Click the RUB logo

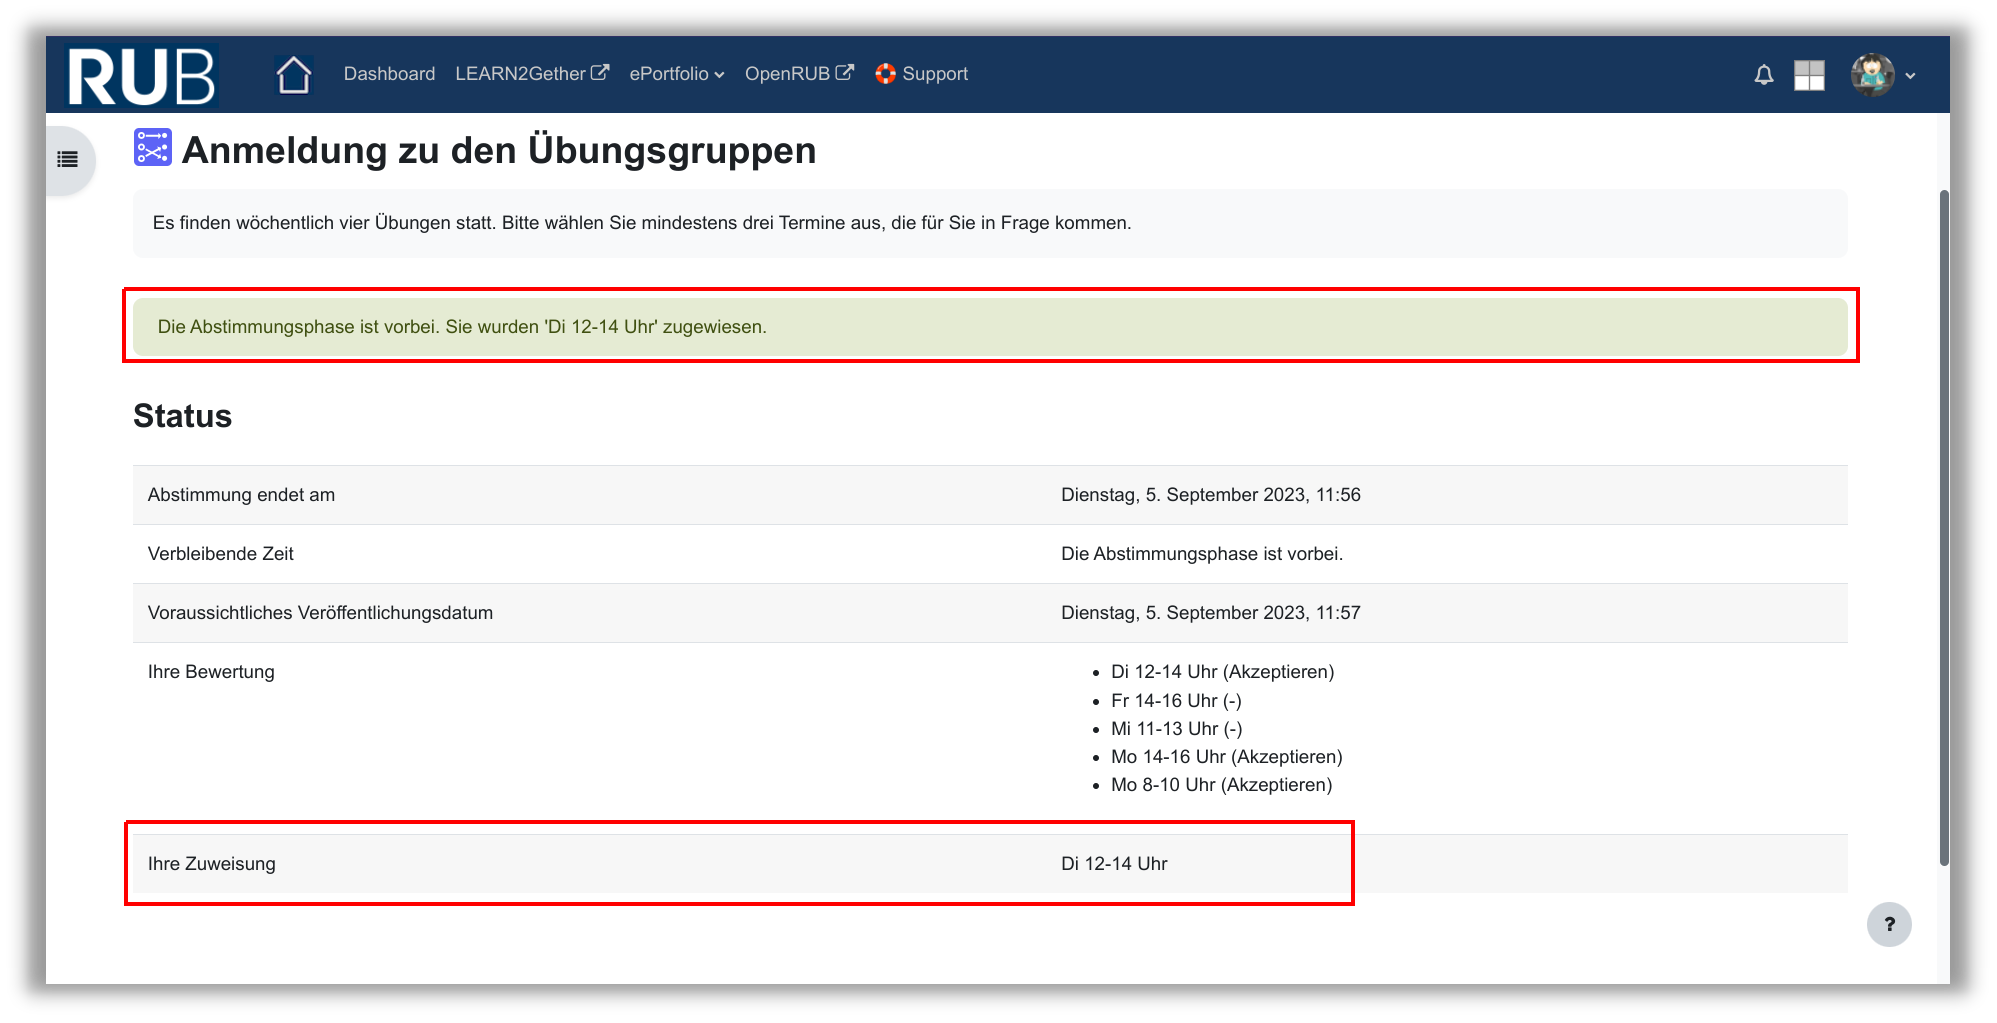(141, 76)
